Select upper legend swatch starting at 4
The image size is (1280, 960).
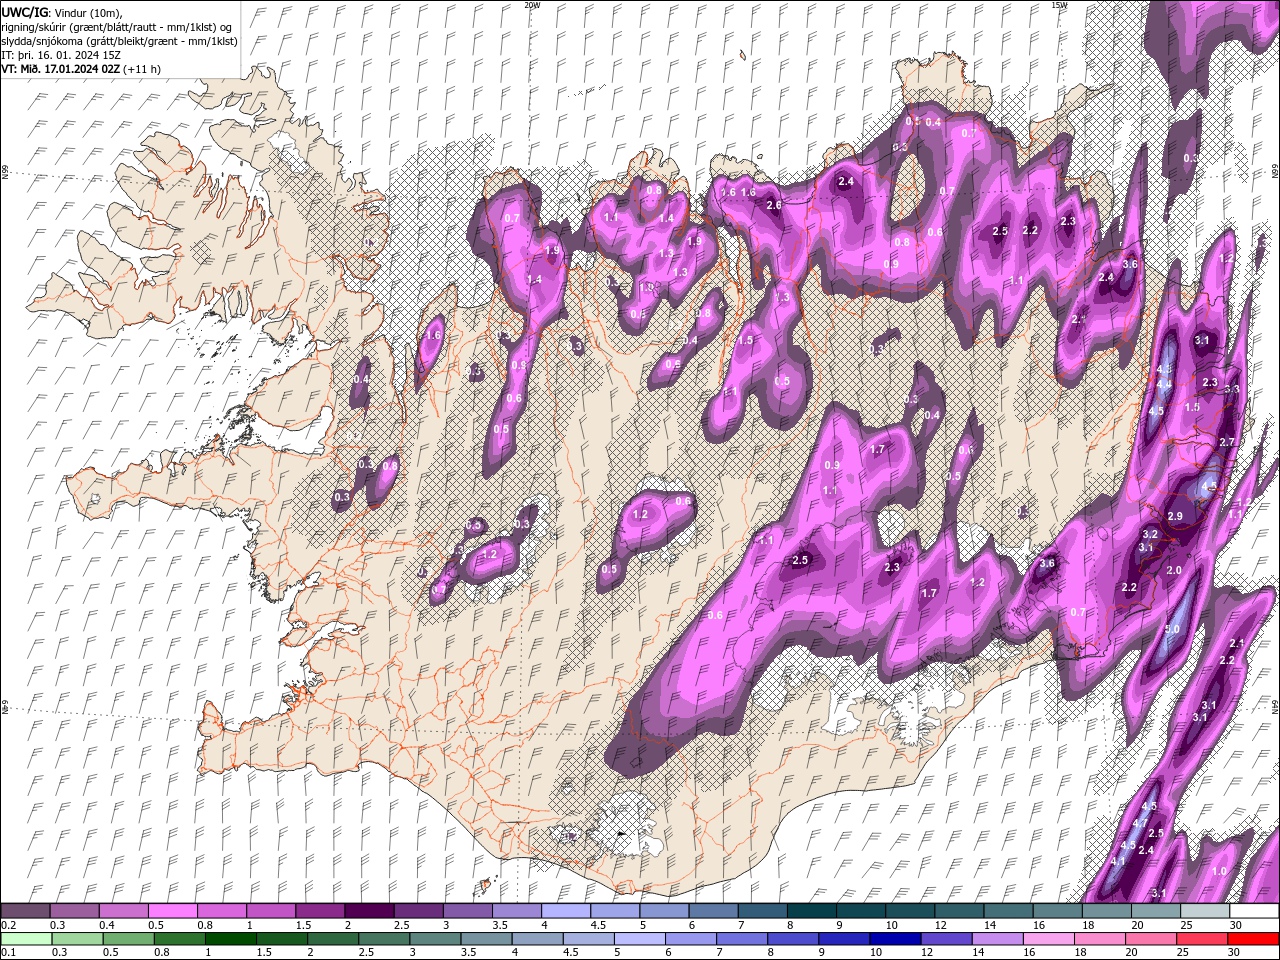[x=565, y=911]
